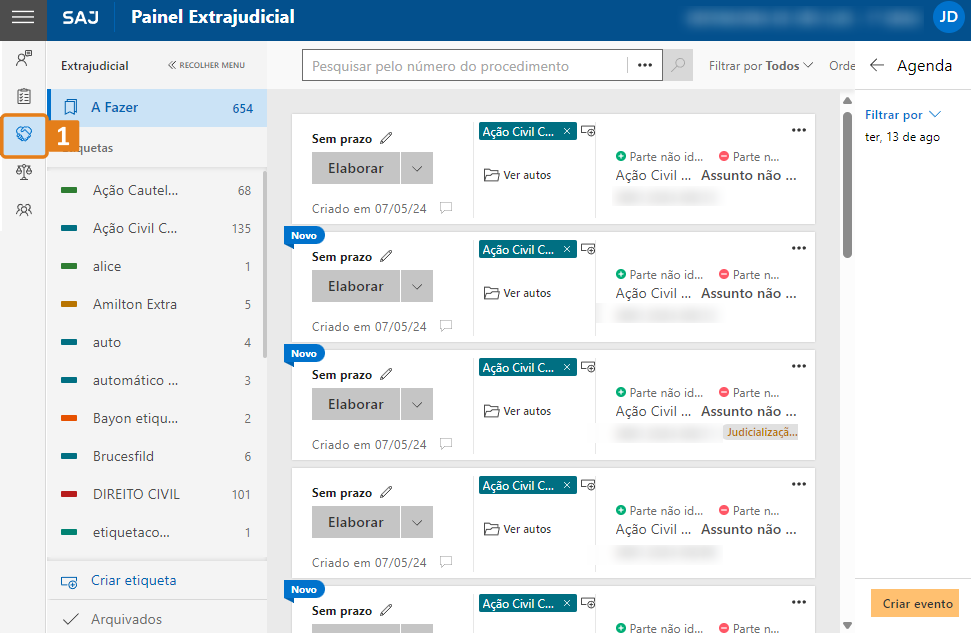Viewport: 971px width, 633px height.
Task: Click green Ação Cautel... color marker
Action: [69, 191]
